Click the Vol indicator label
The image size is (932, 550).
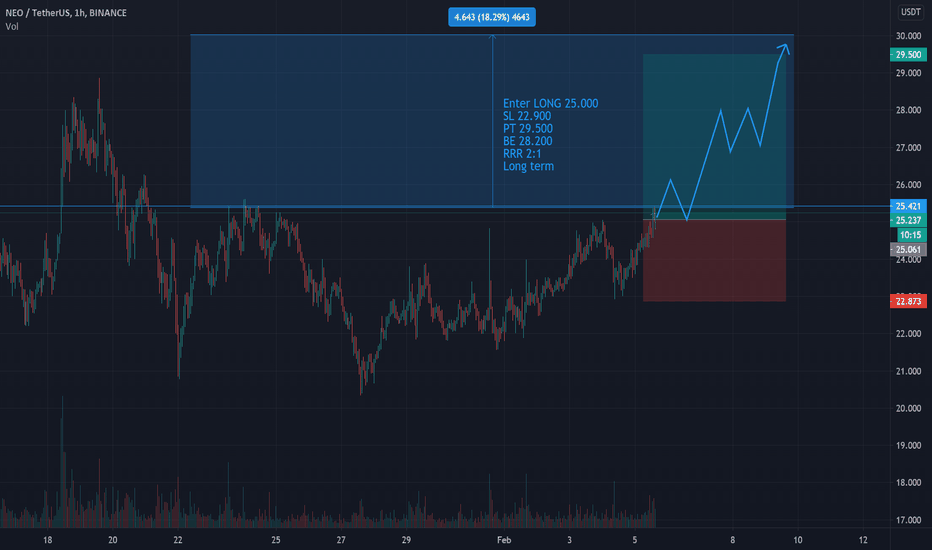pos(12,27)
